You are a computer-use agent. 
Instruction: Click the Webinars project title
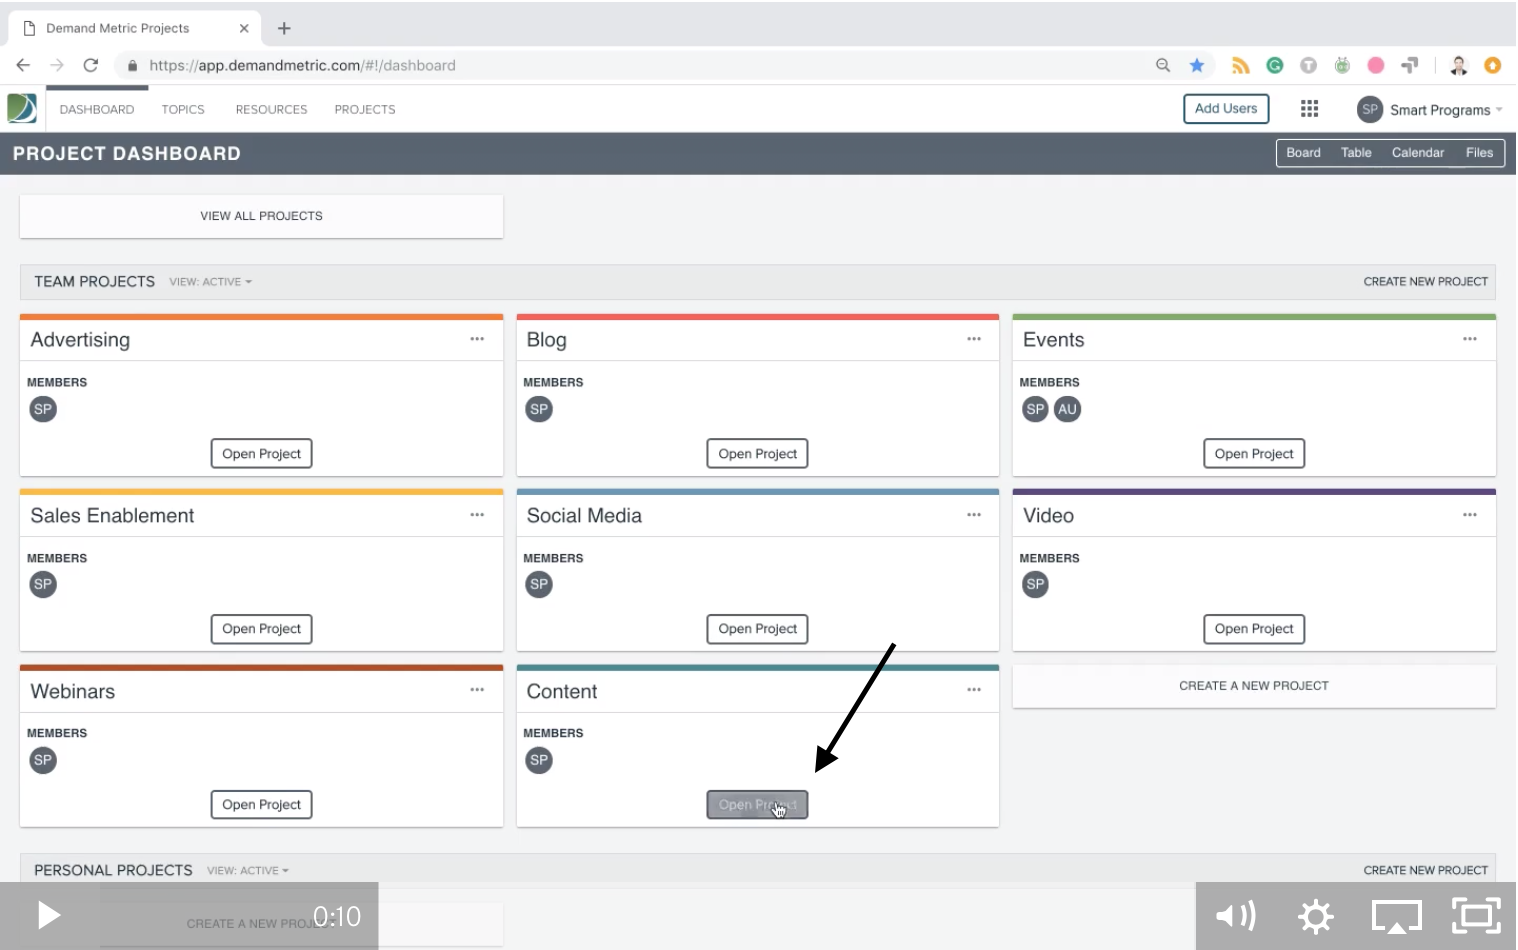point(73,692)
